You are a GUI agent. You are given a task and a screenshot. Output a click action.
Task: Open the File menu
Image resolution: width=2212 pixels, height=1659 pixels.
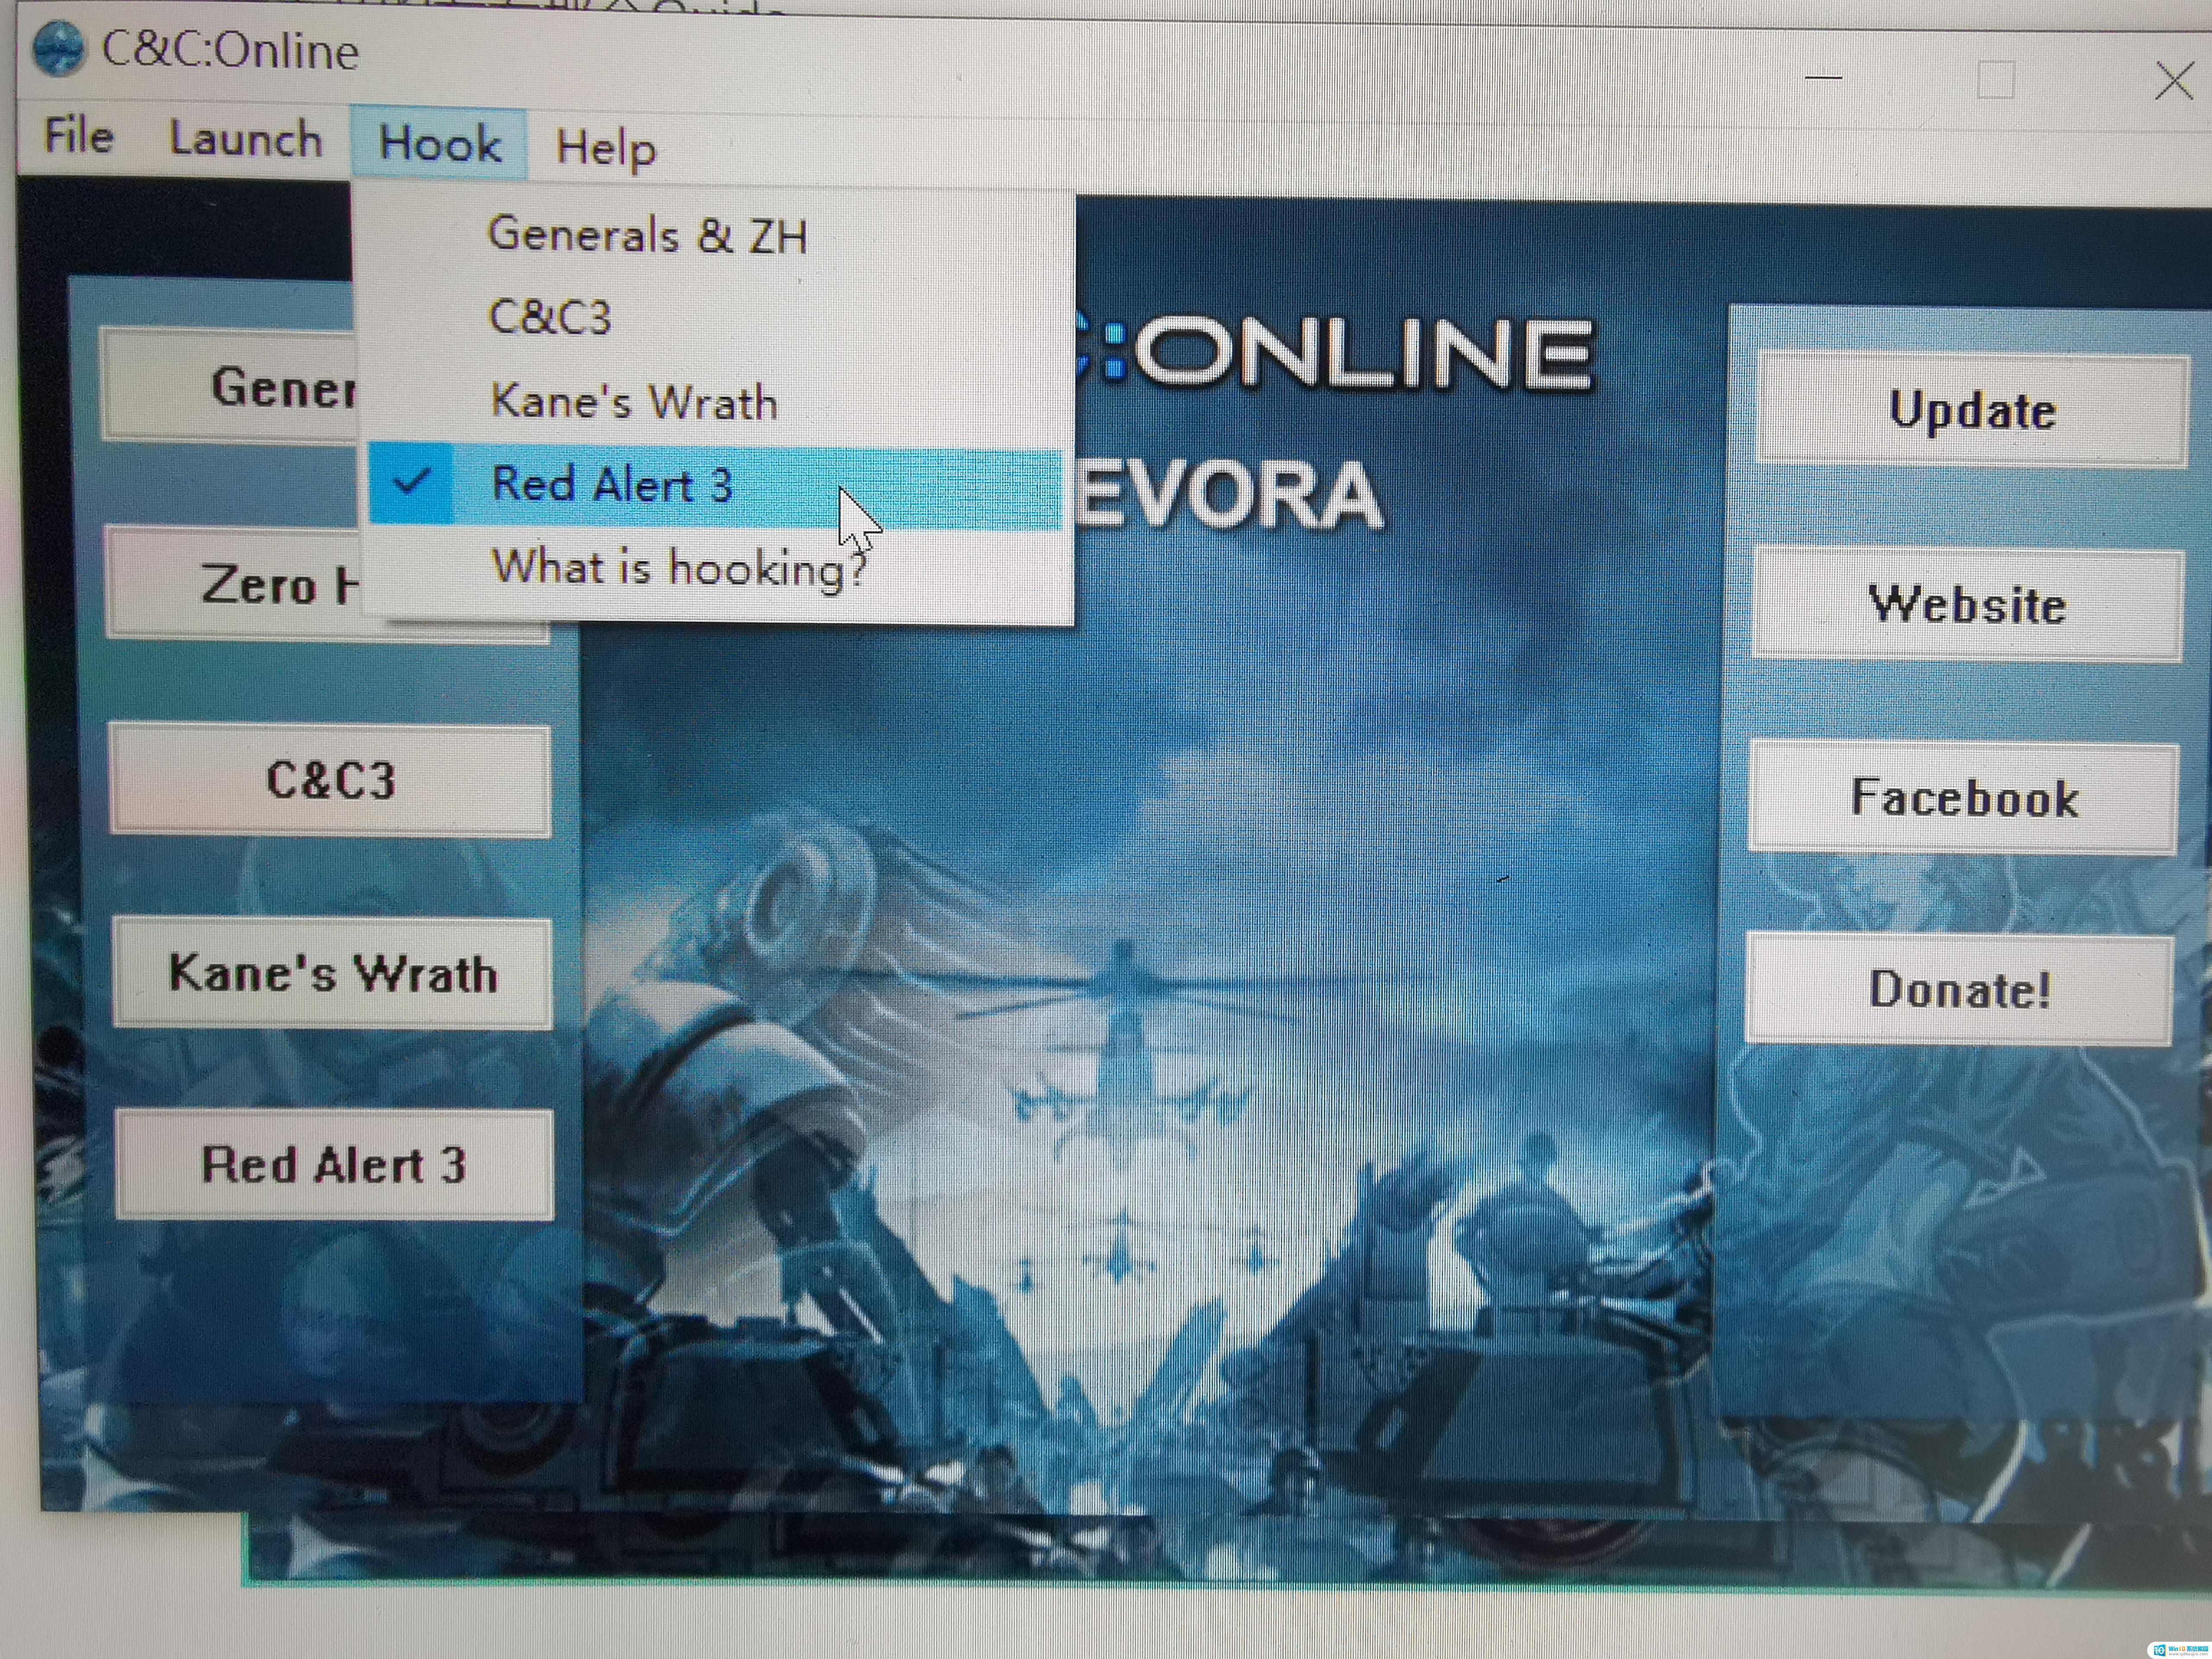point(79,136)
